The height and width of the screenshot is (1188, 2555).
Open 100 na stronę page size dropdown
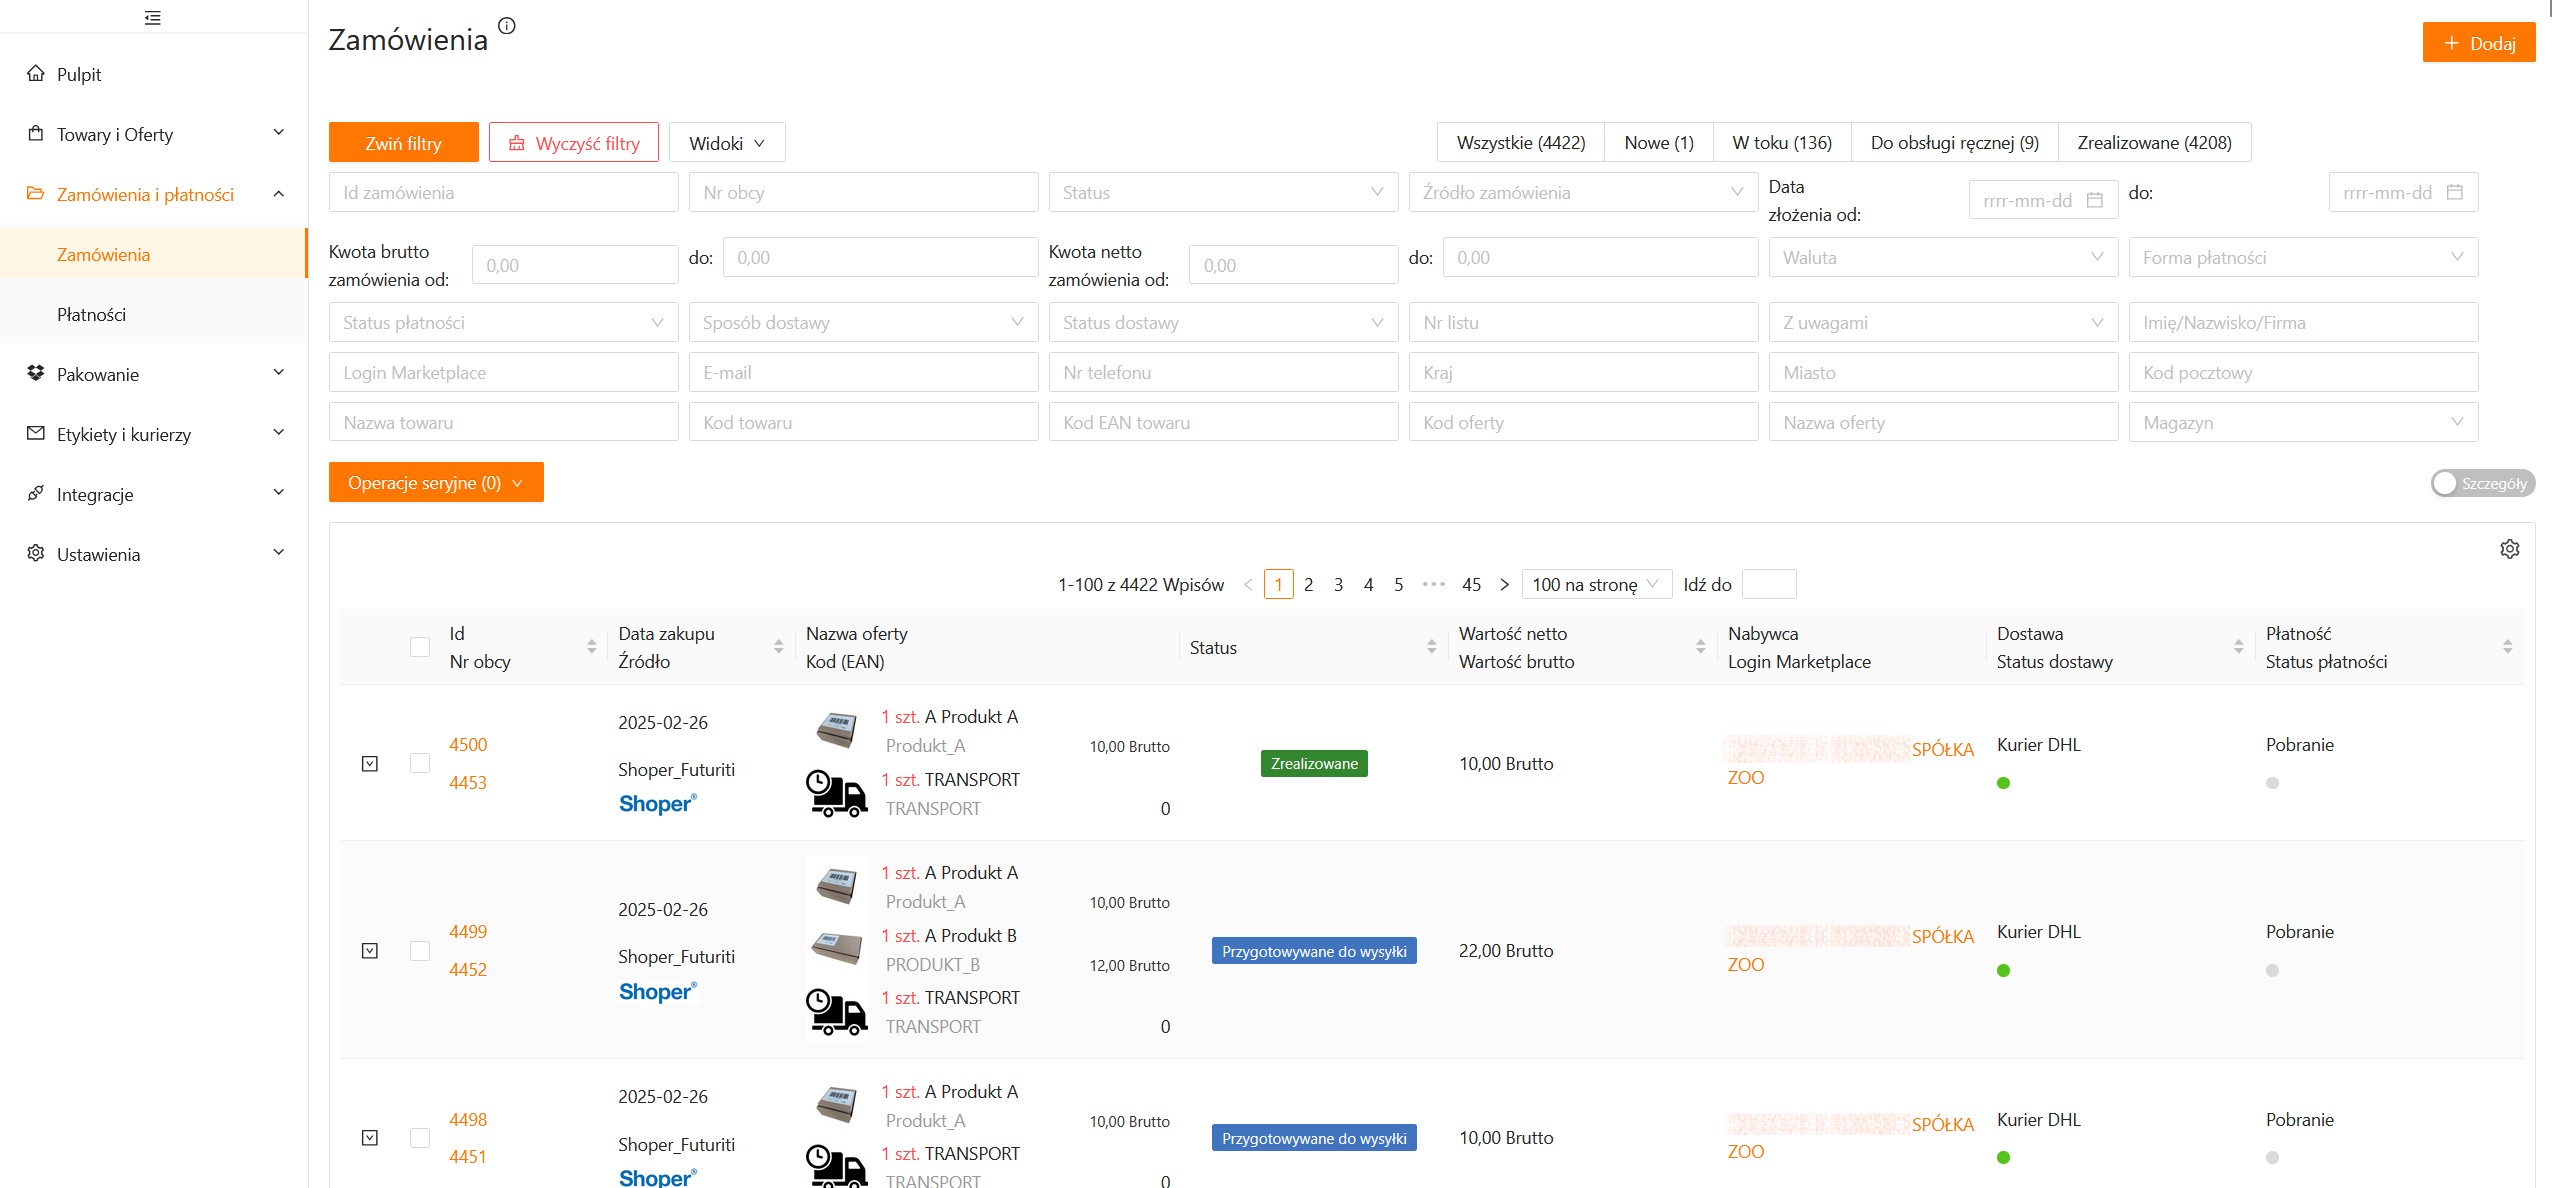click(1595, 585)
